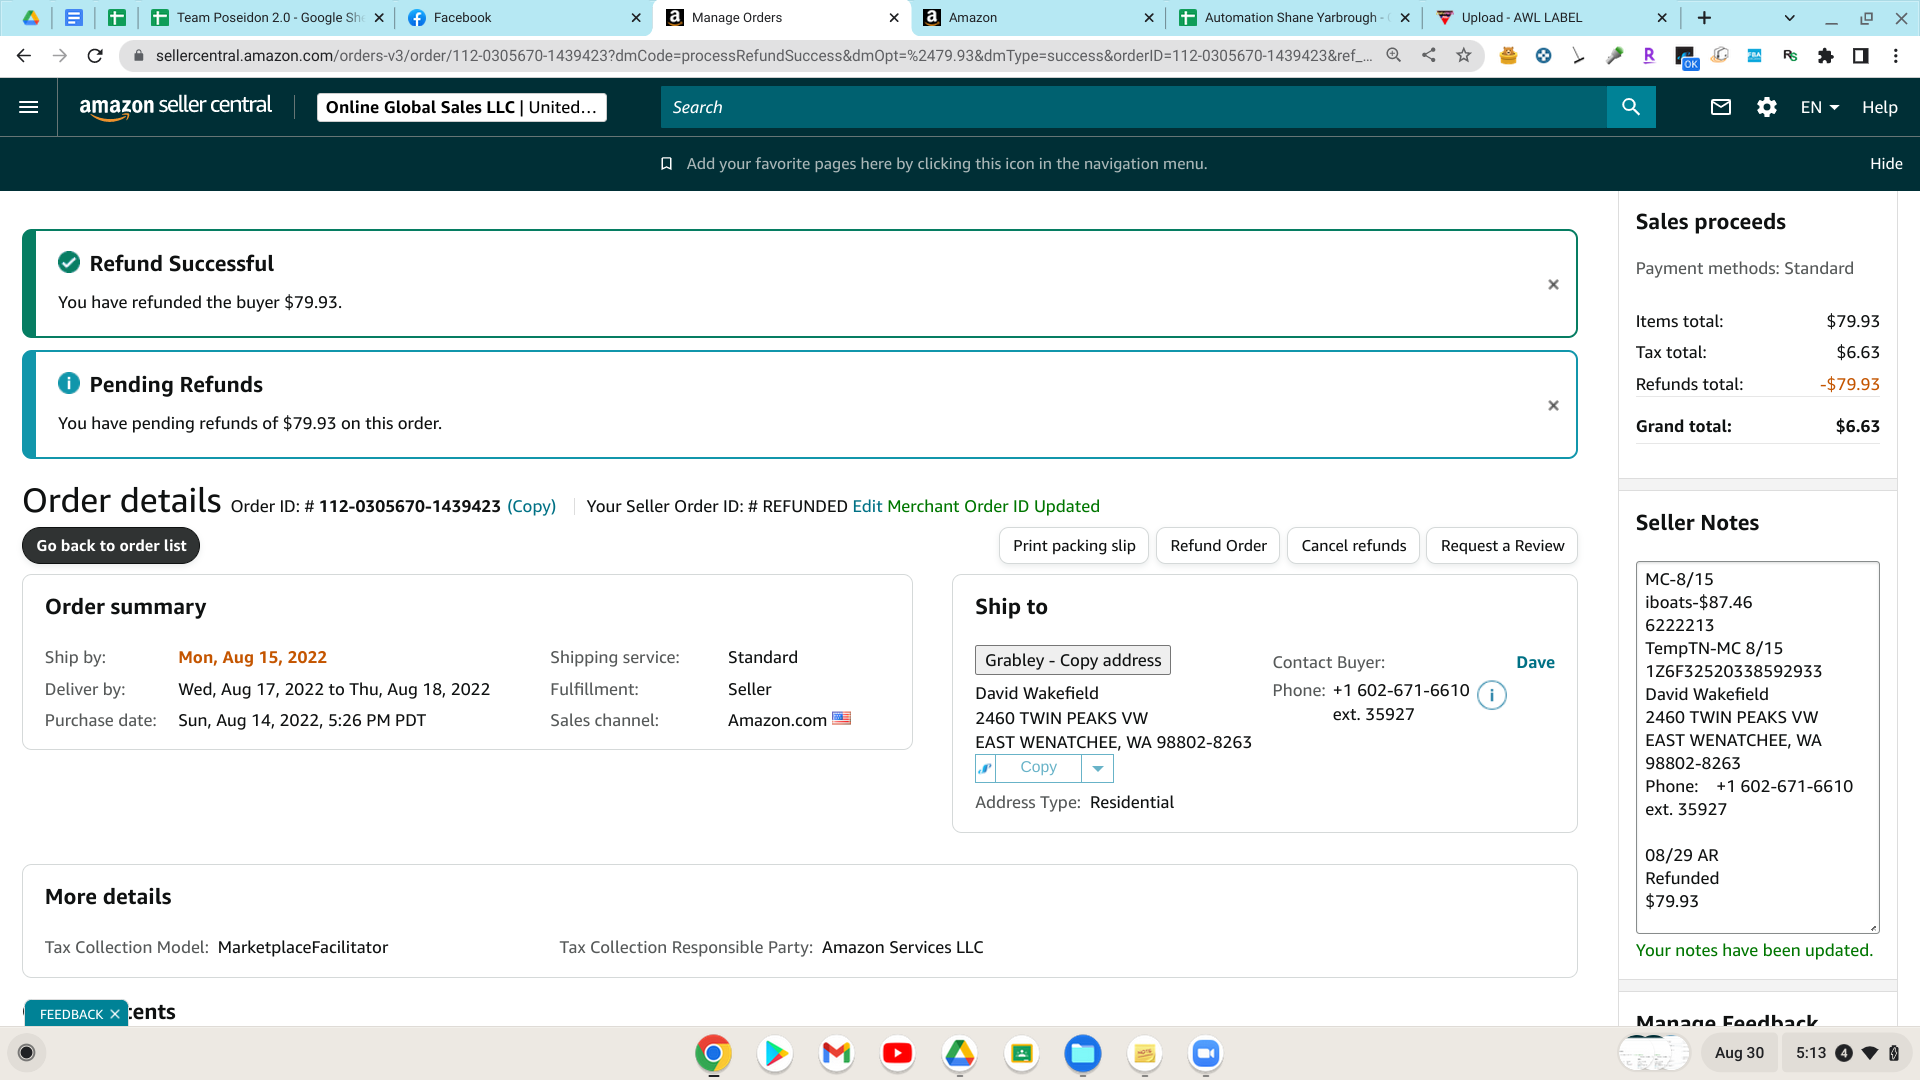The image size is (1920, 1080).
Task: Click the bookmark icon in favorites bar
Action: click(x=666, y=164)
